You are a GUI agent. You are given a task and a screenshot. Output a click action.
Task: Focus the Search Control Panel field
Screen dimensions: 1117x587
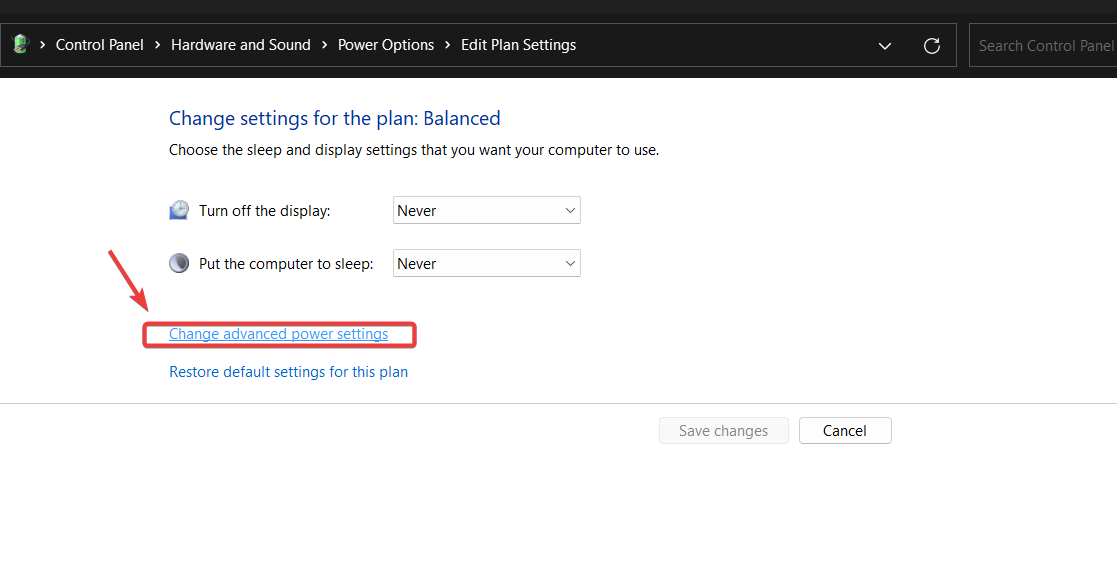[1045, 45]
